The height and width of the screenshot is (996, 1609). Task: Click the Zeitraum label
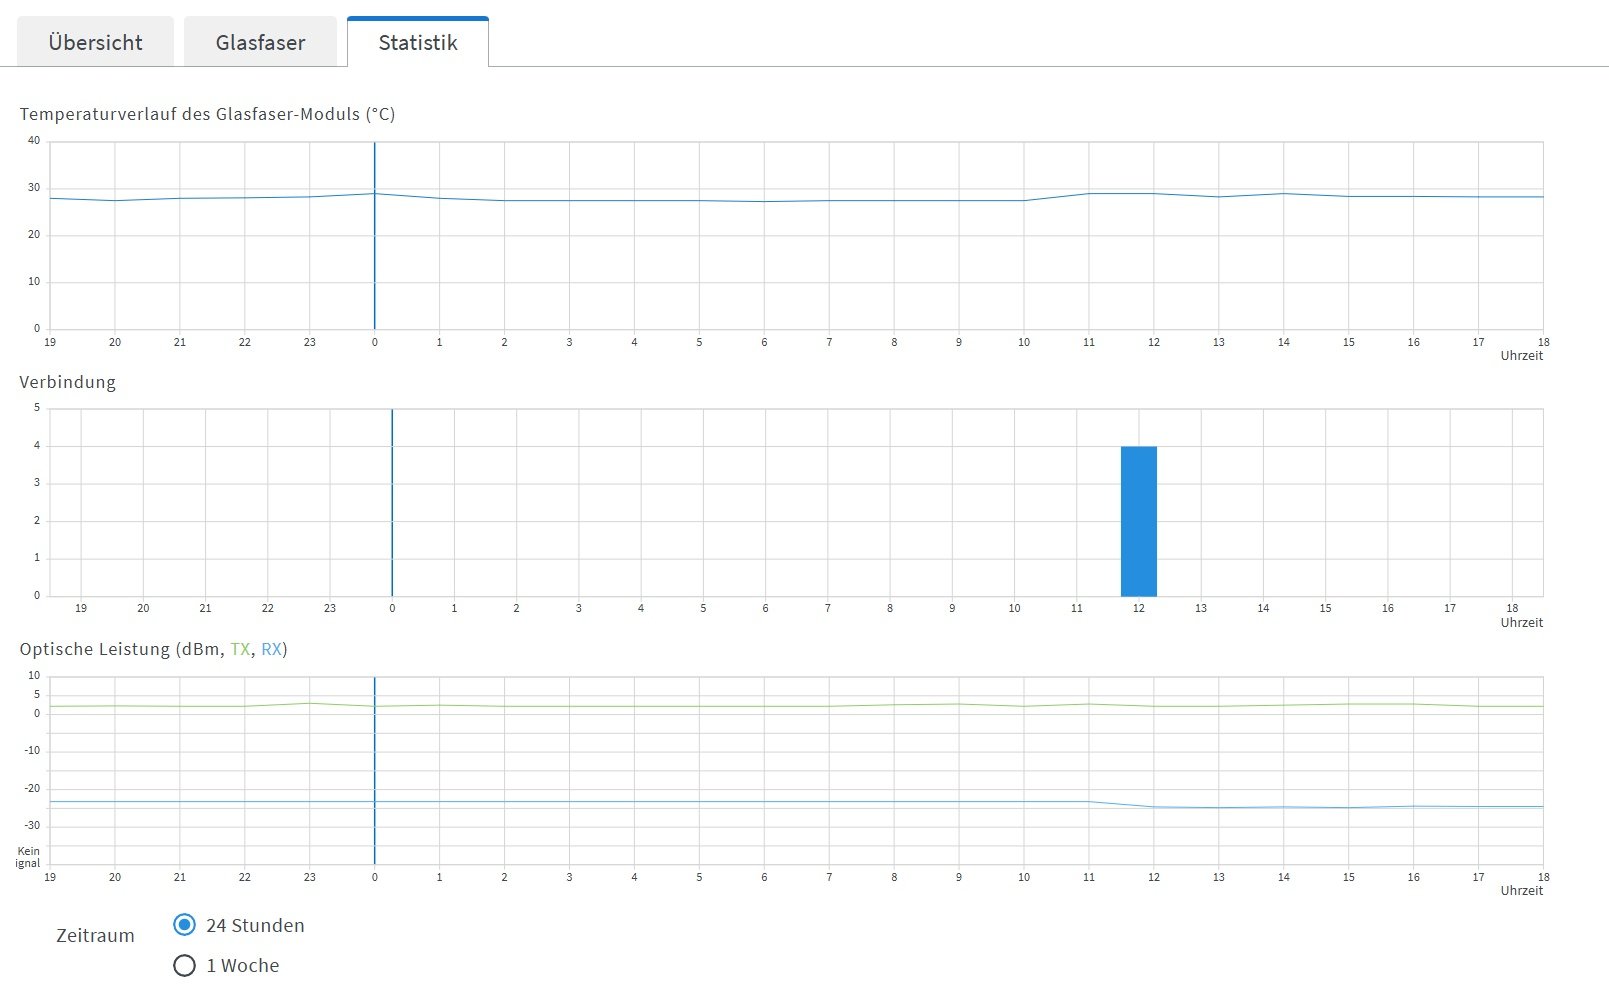click(95, 936)
